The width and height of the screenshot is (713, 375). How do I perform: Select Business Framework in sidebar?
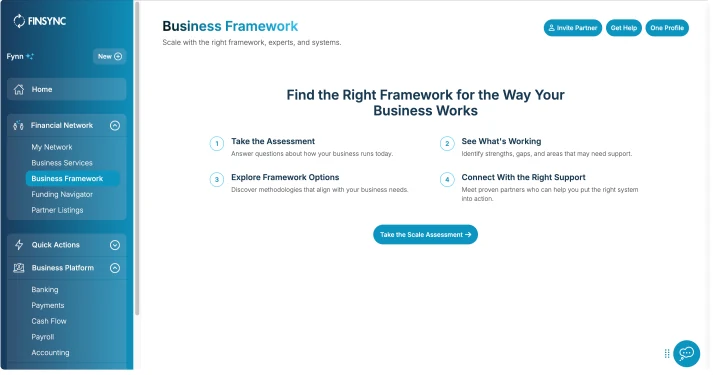[x=73, y=179]
